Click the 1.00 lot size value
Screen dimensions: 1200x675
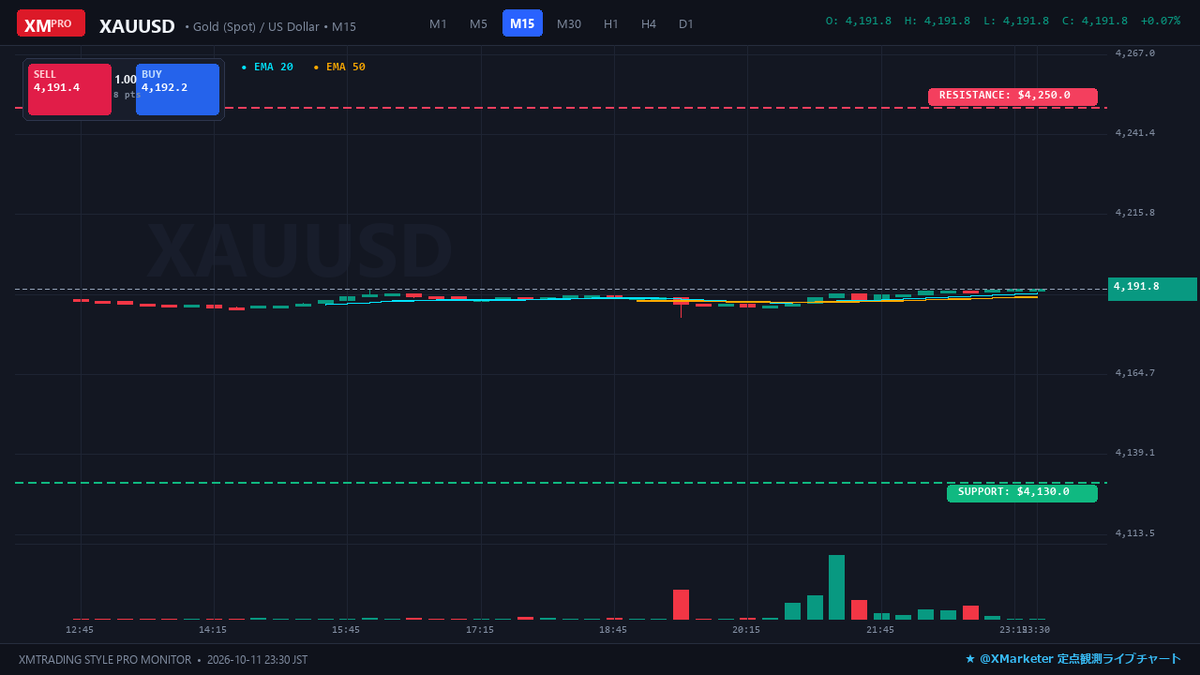coord(125,79)
